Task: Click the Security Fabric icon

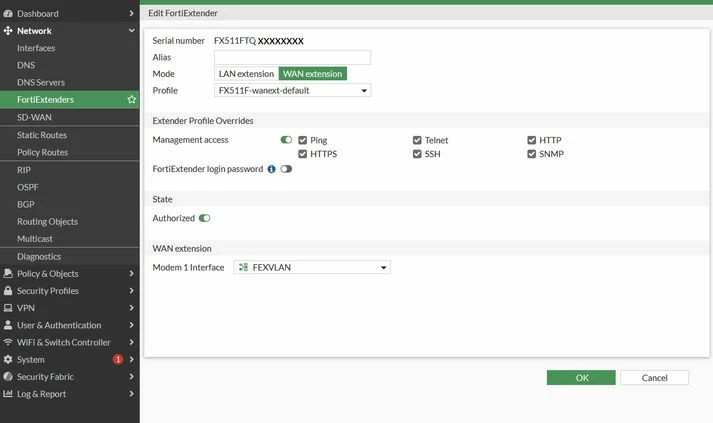Action: [x=8, y=377]
